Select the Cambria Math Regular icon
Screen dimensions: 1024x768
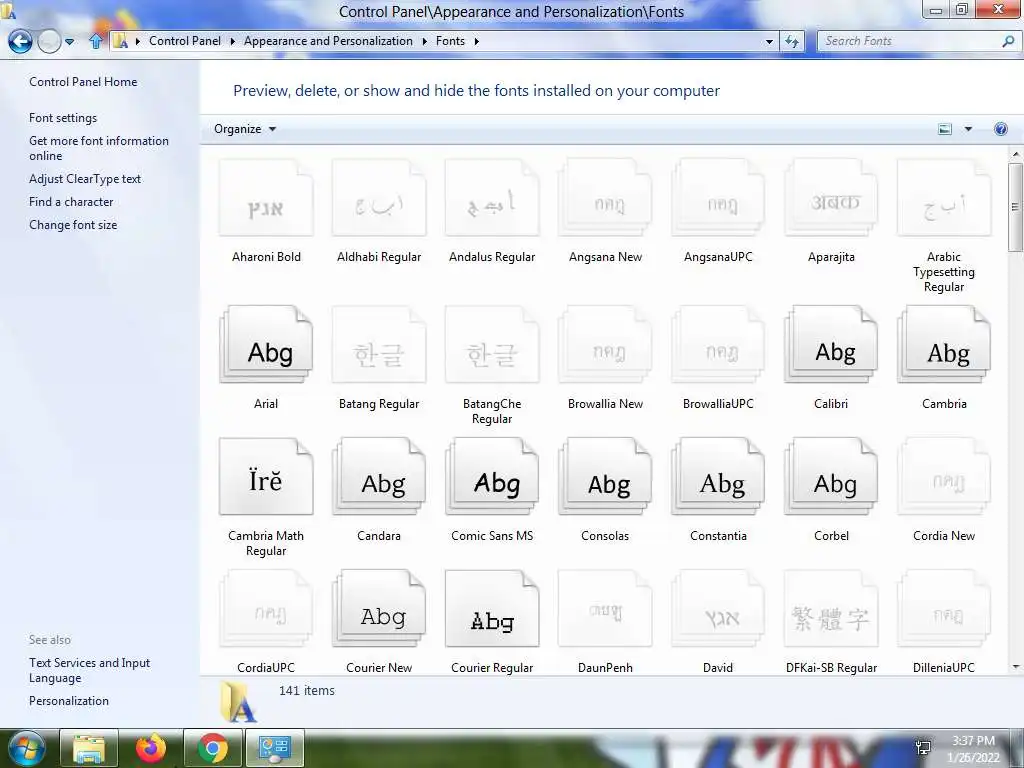(266, 477)
